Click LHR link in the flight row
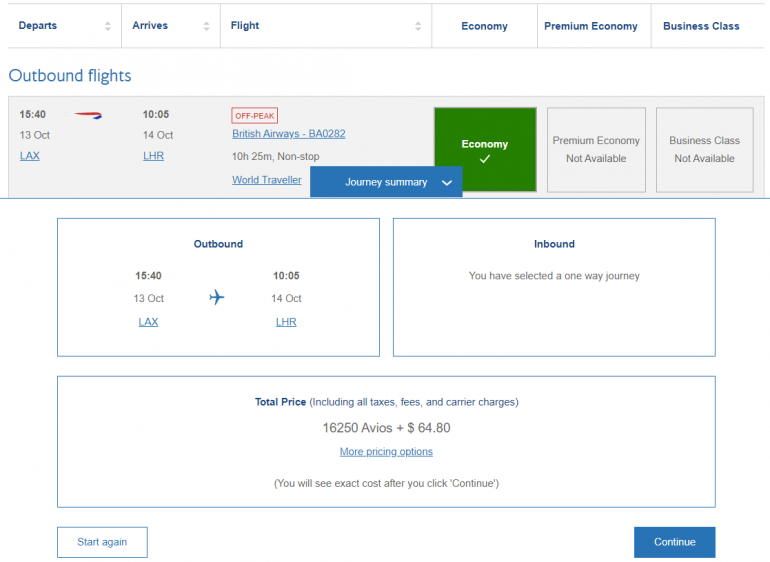Viewport: 770px width, 562px height. [153, 156]
